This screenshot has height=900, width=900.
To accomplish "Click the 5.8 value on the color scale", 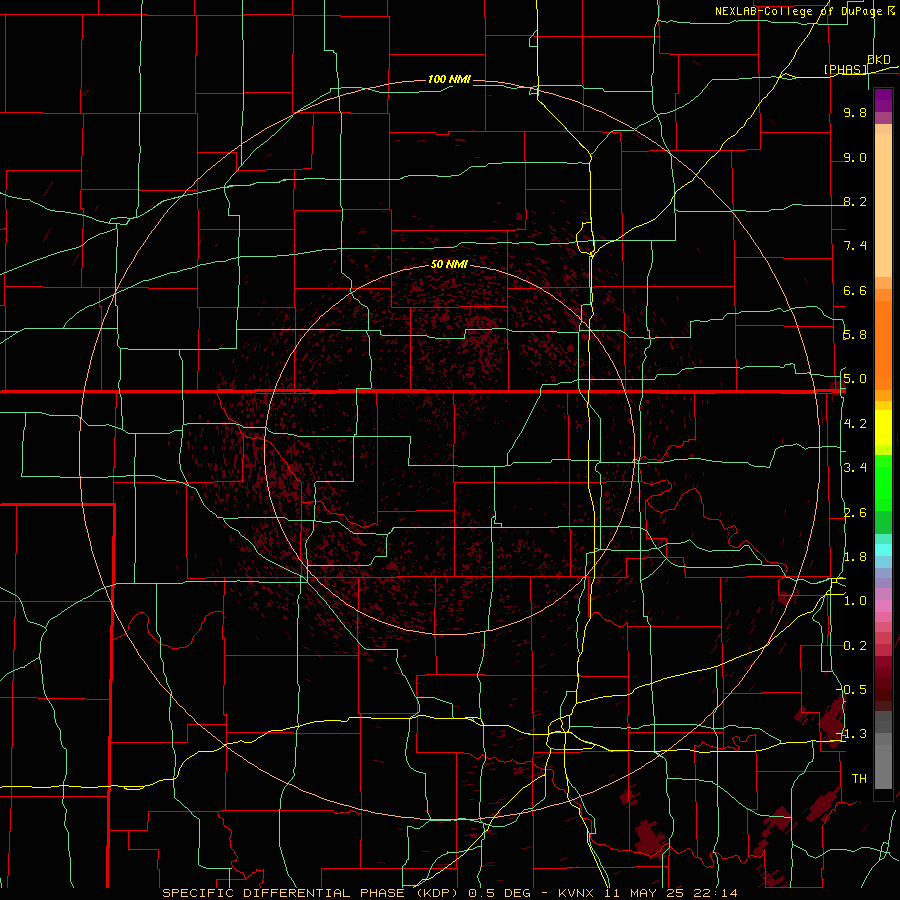I will [855, 335].
